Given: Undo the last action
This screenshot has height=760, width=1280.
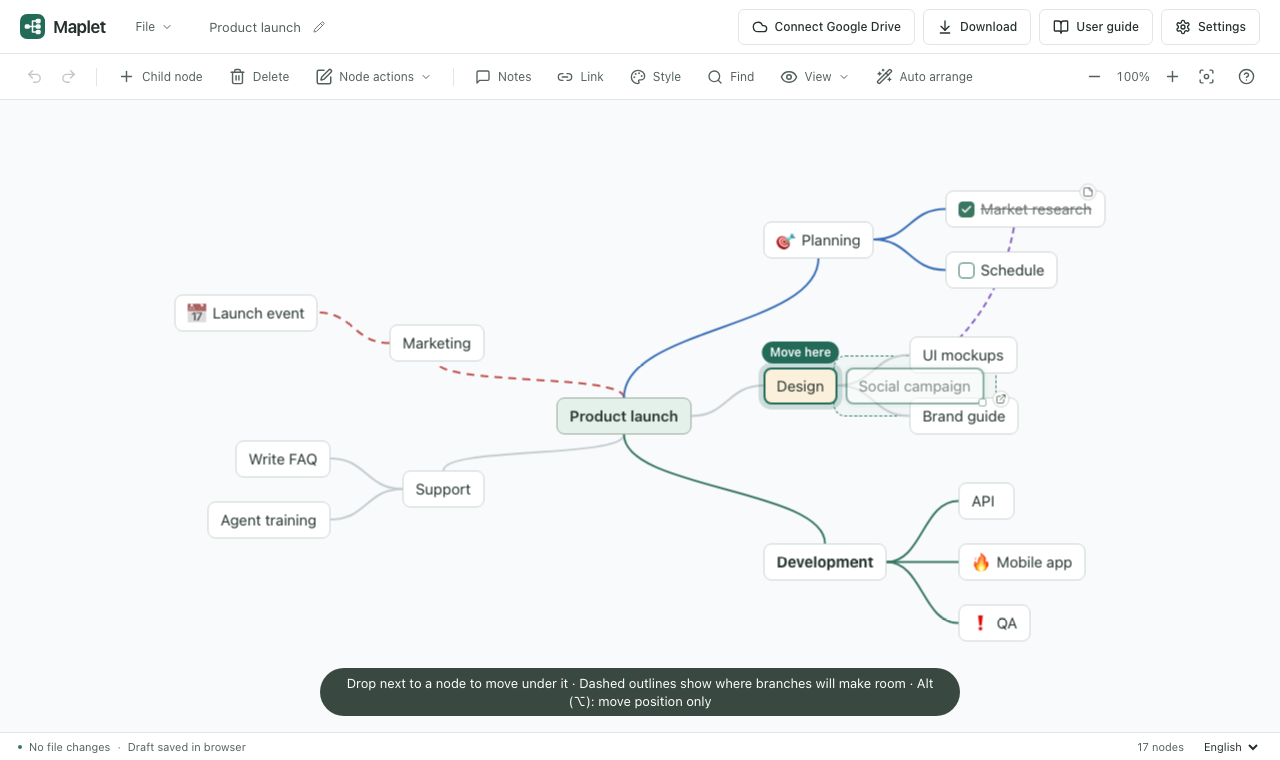Looking at the screenshot, I should (x=35, y=77).
